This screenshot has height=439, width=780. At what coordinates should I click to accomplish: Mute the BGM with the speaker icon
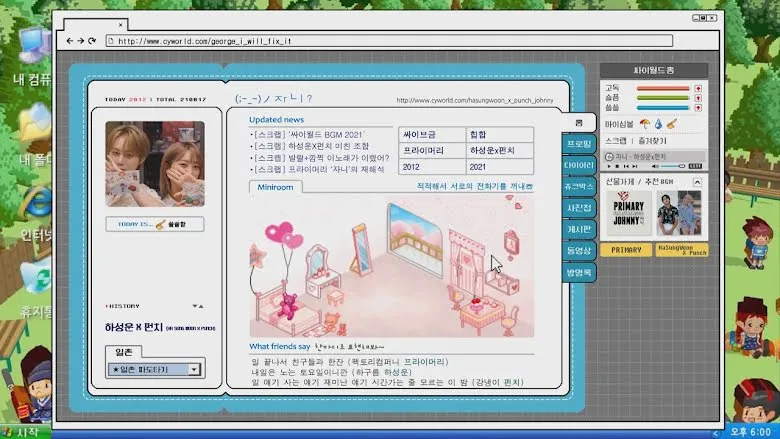pos(655,166)
